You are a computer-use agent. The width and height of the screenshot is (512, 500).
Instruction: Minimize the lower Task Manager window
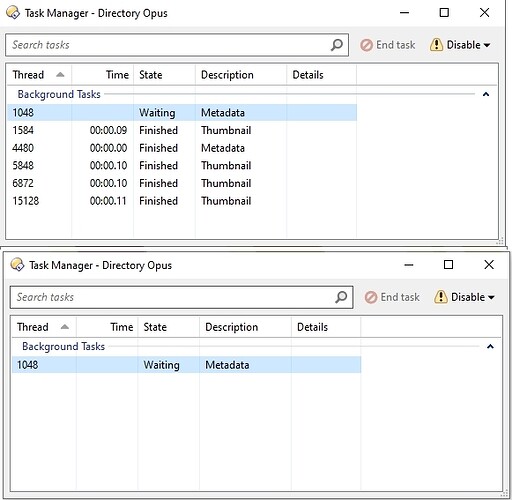click(409, 265)
